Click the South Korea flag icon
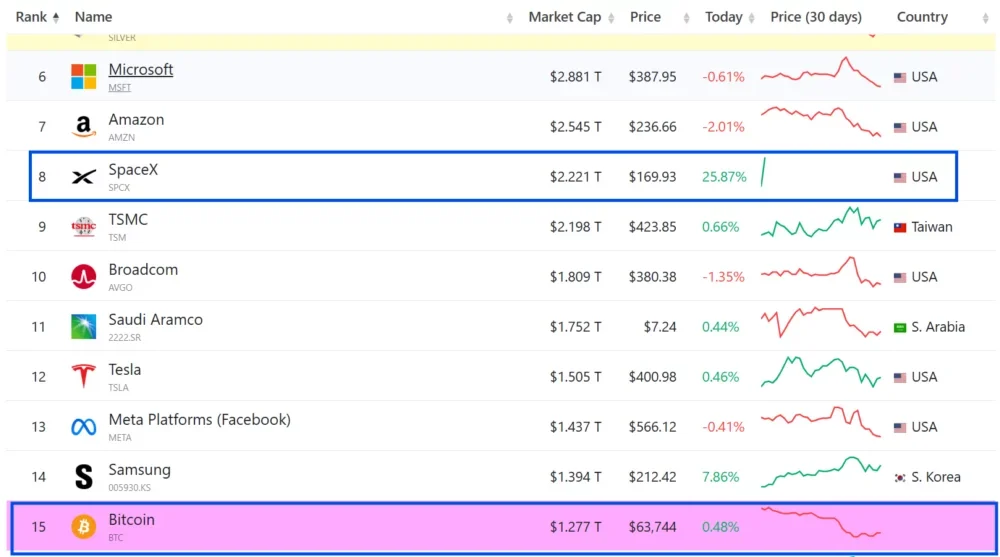1000x557 pixels. (x=900, y=477)
